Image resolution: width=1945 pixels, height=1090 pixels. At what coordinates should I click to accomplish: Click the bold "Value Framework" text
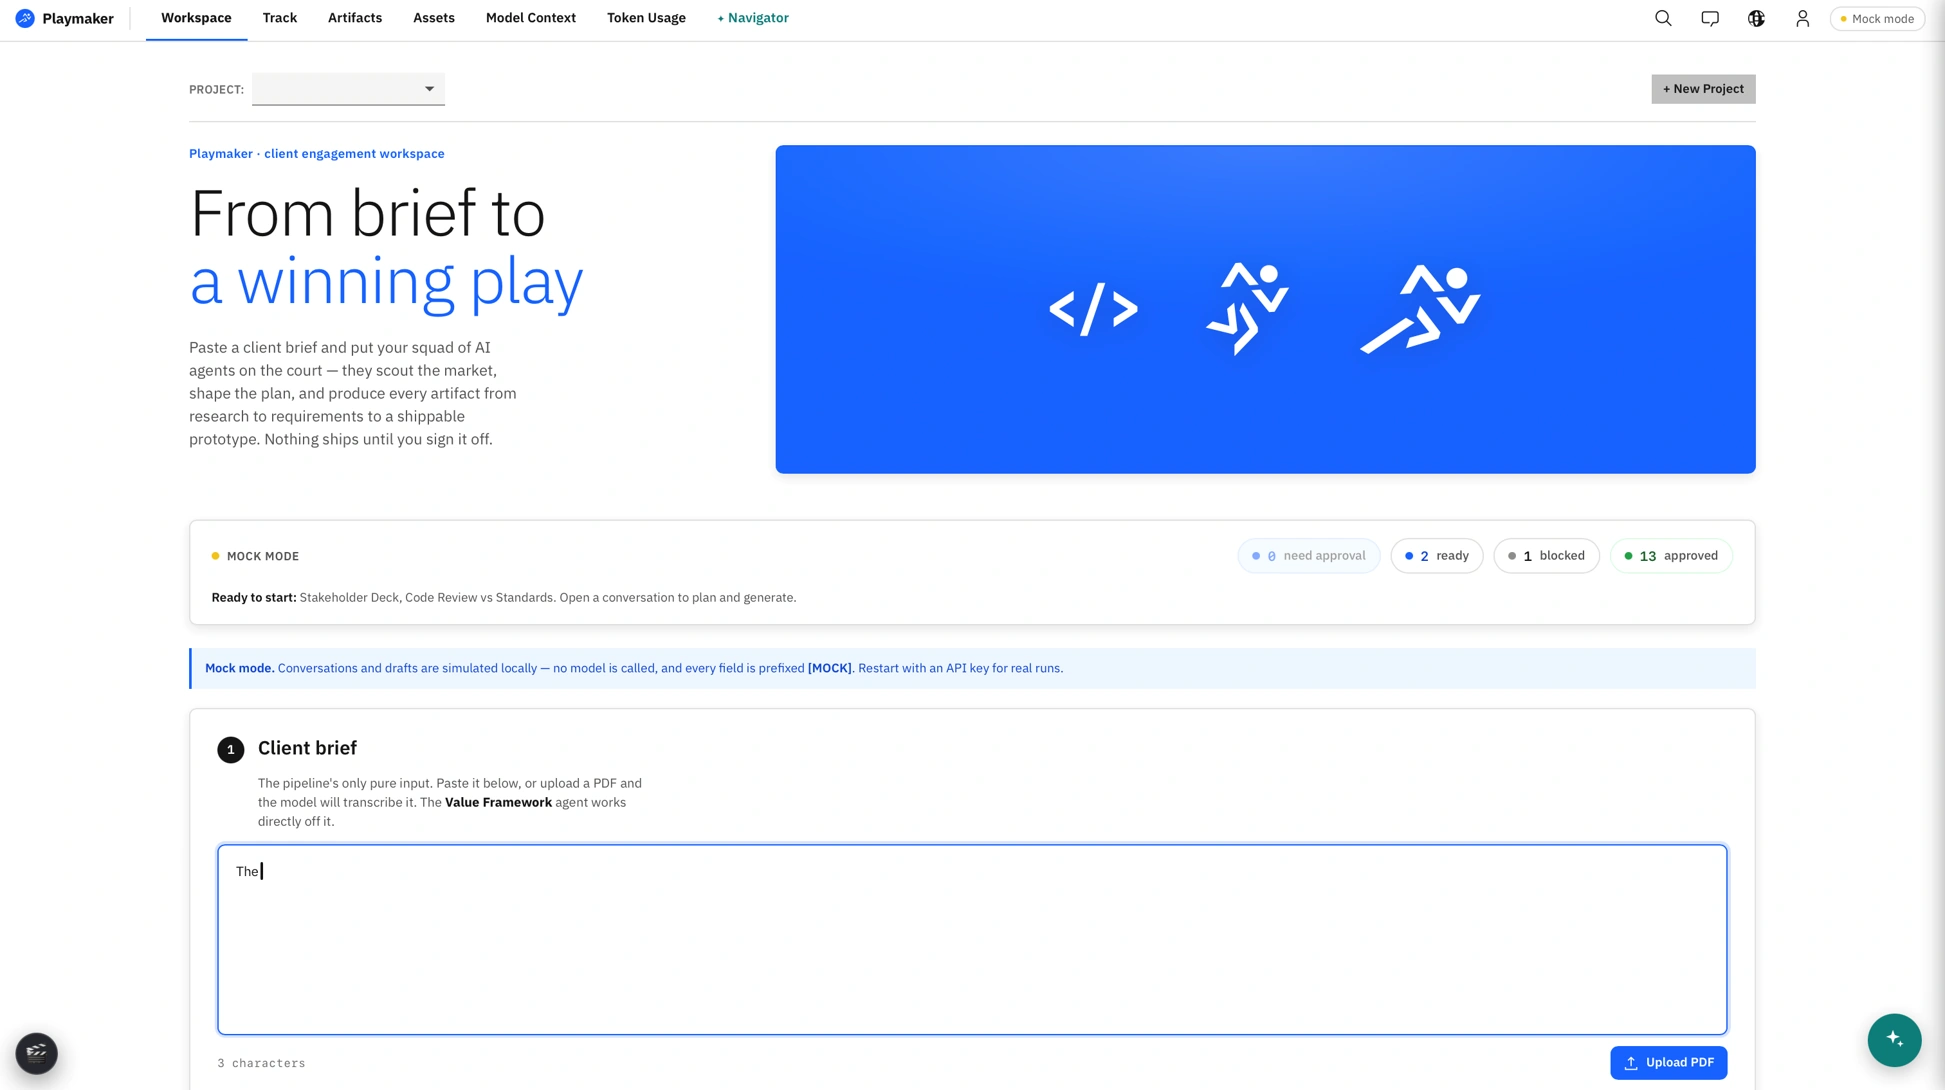click(x=498, y=802)
